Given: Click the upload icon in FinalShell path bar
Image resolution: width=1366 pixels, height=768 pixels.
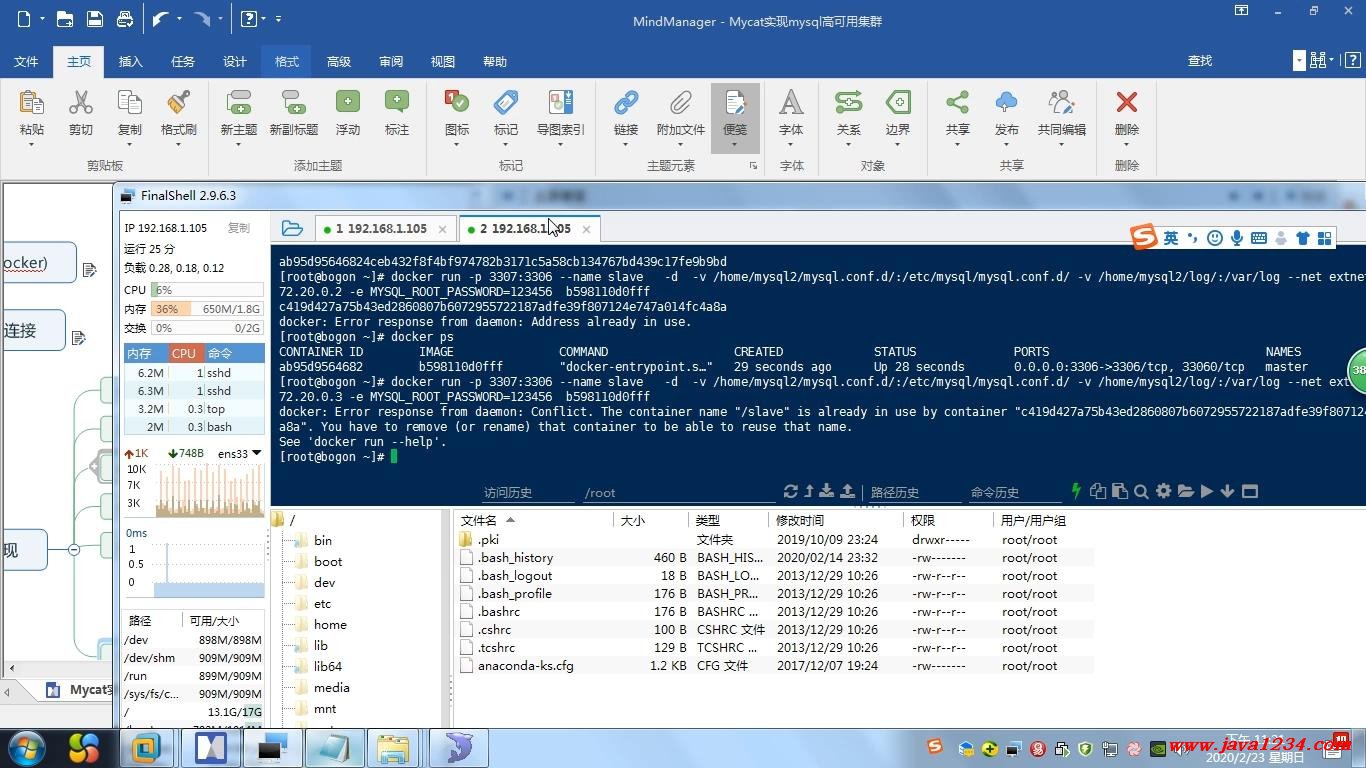Looking at the screenshot, I should click(847, 491).
